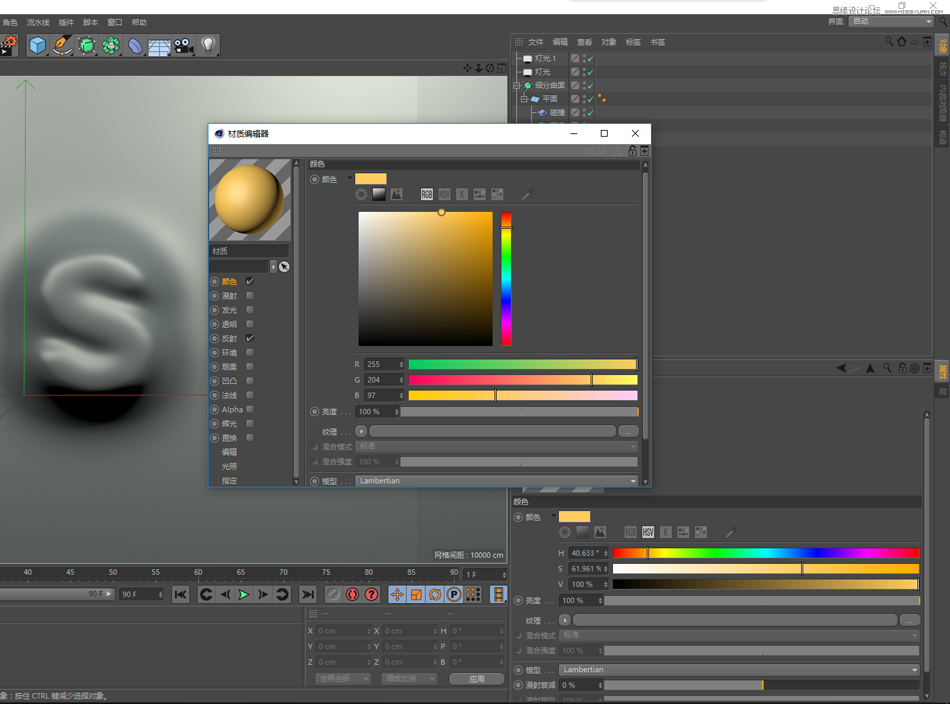
Task: Click the subdivision surface generator icon
Action: tap(87, 45)
